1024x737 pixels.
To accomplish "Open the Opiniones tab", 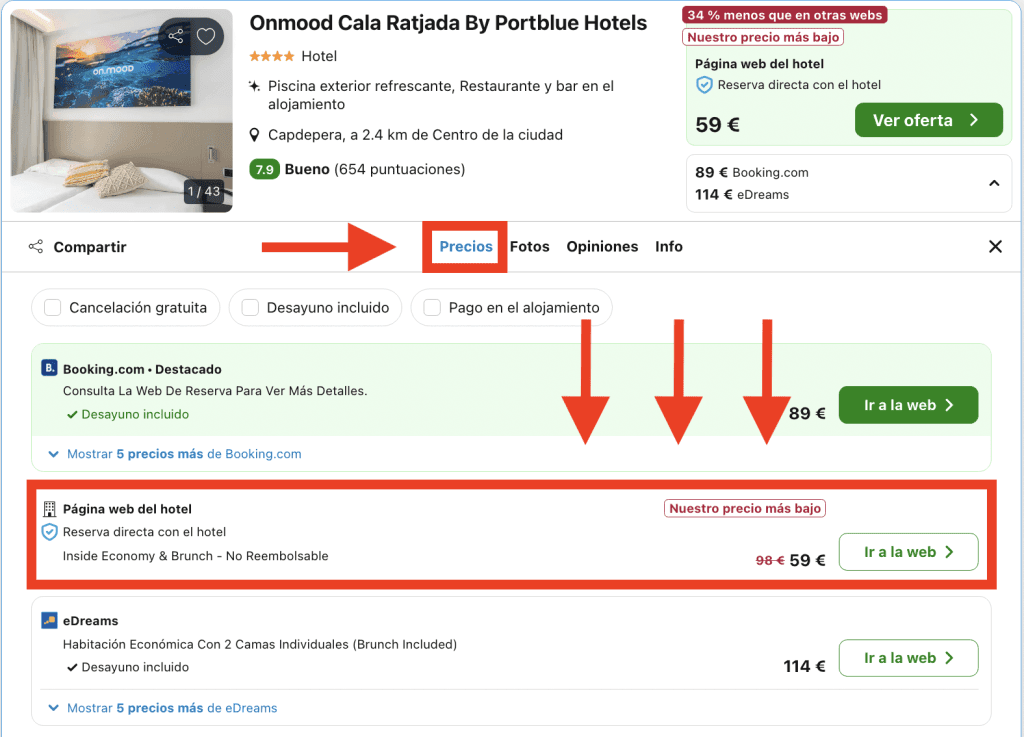I will 602,247.
